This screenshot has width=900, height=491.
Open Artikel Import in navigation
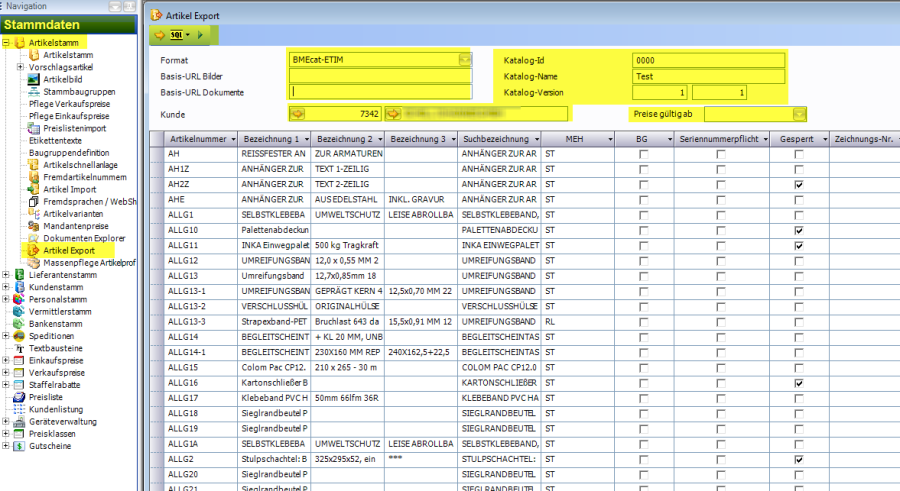coord(69,189)
